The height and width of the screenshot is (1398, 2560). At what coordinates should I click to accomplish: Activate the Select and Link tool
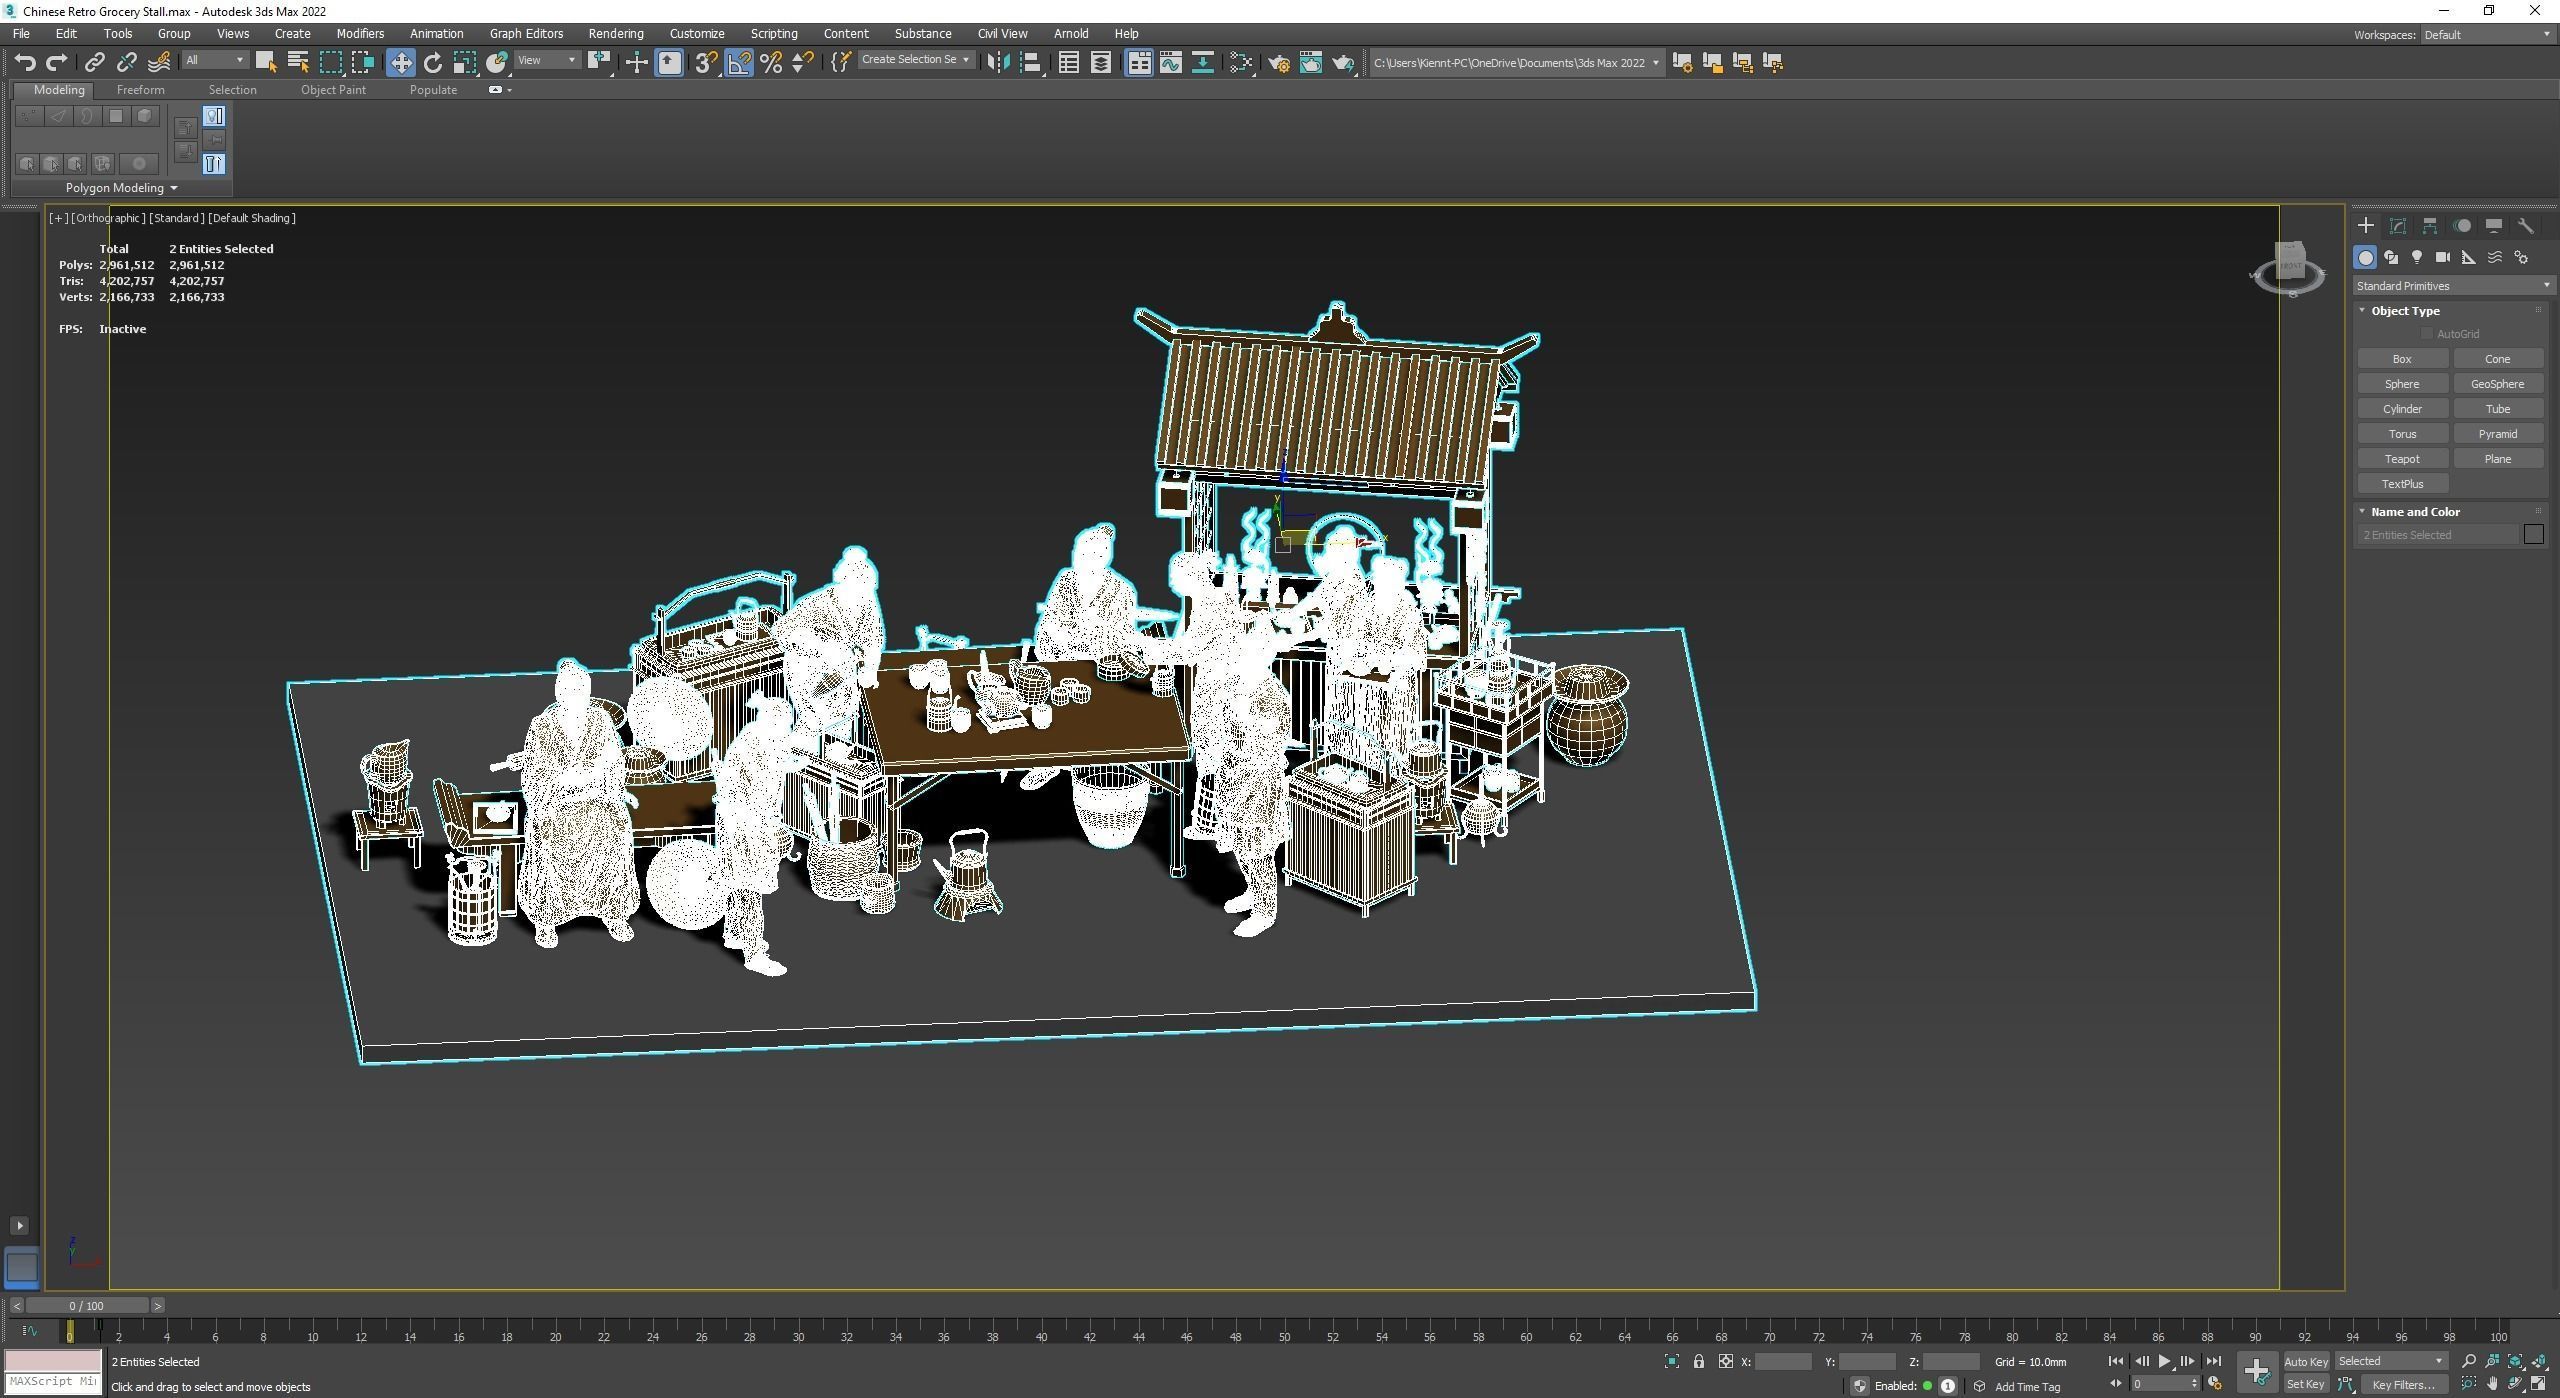(x=94, y=63)
